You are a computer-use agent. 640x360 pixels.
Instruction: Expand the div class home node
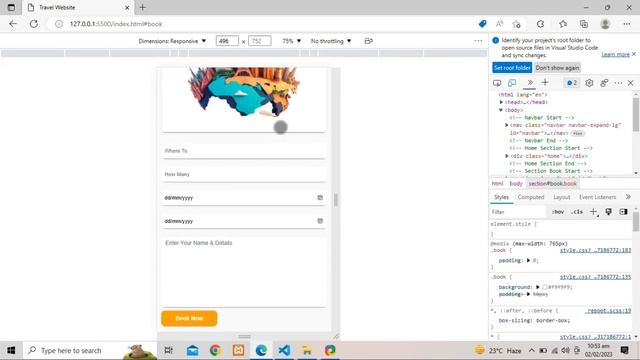tap(507, 156)
